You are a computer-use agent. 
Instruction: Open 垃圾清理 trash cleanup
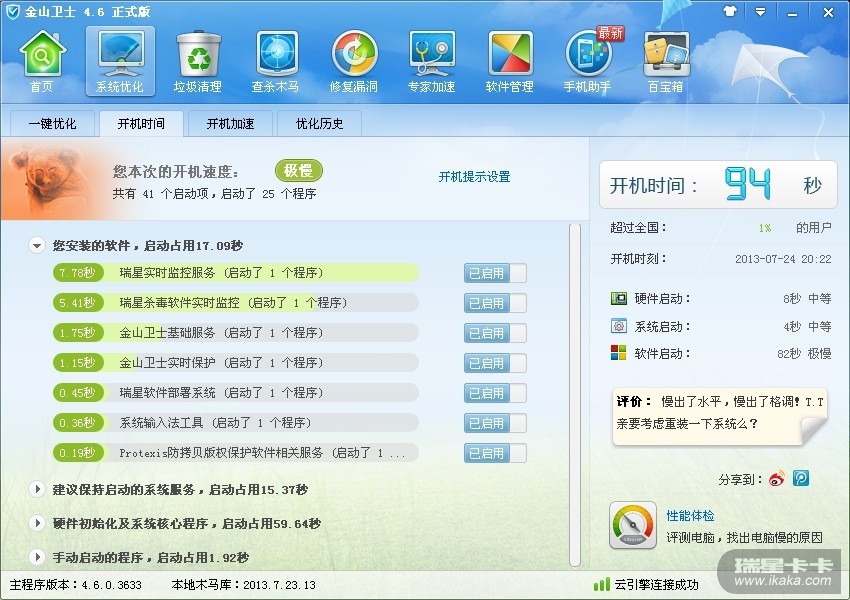coord(198,61)
